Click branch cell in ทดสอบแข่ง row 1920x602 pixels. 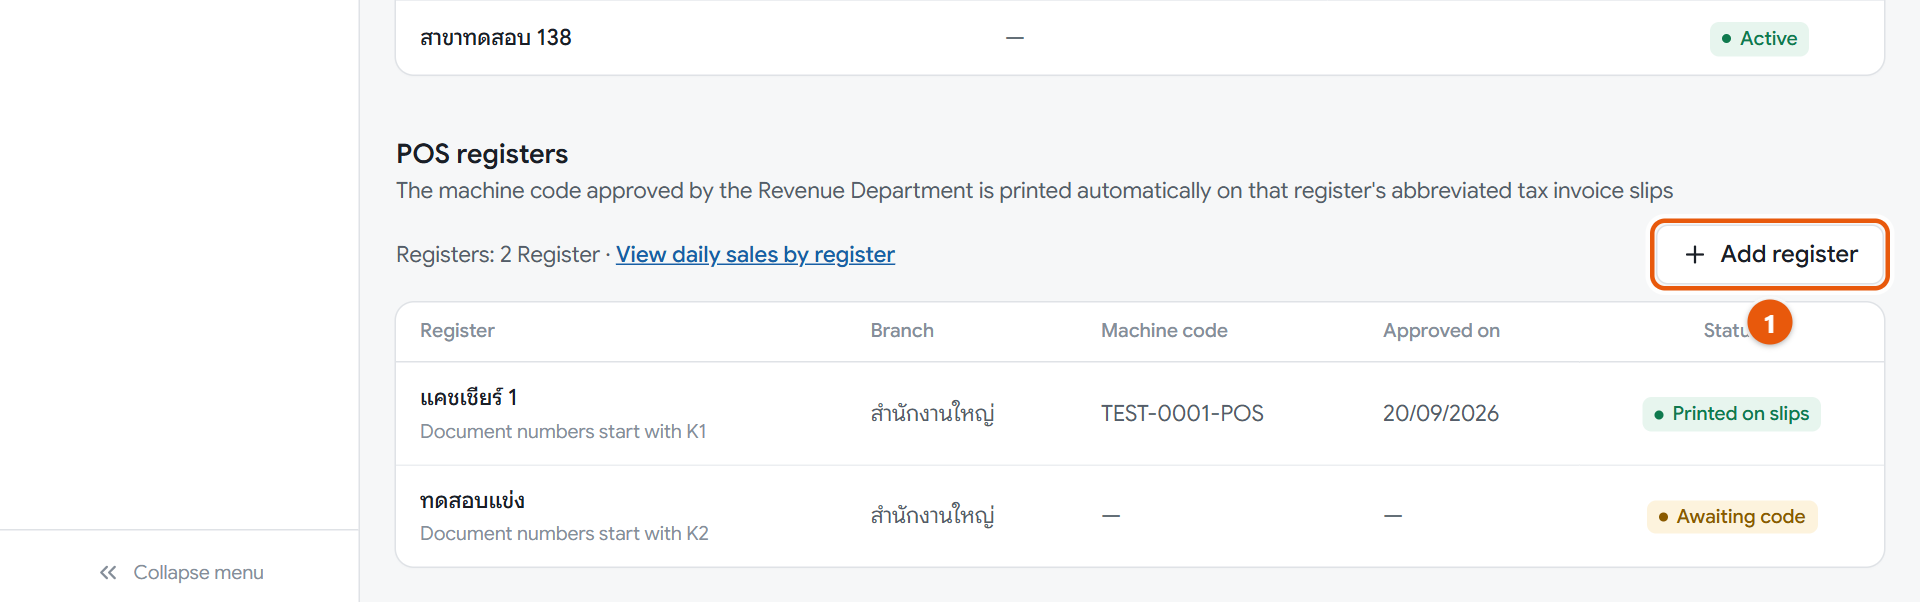coord(932,516)
